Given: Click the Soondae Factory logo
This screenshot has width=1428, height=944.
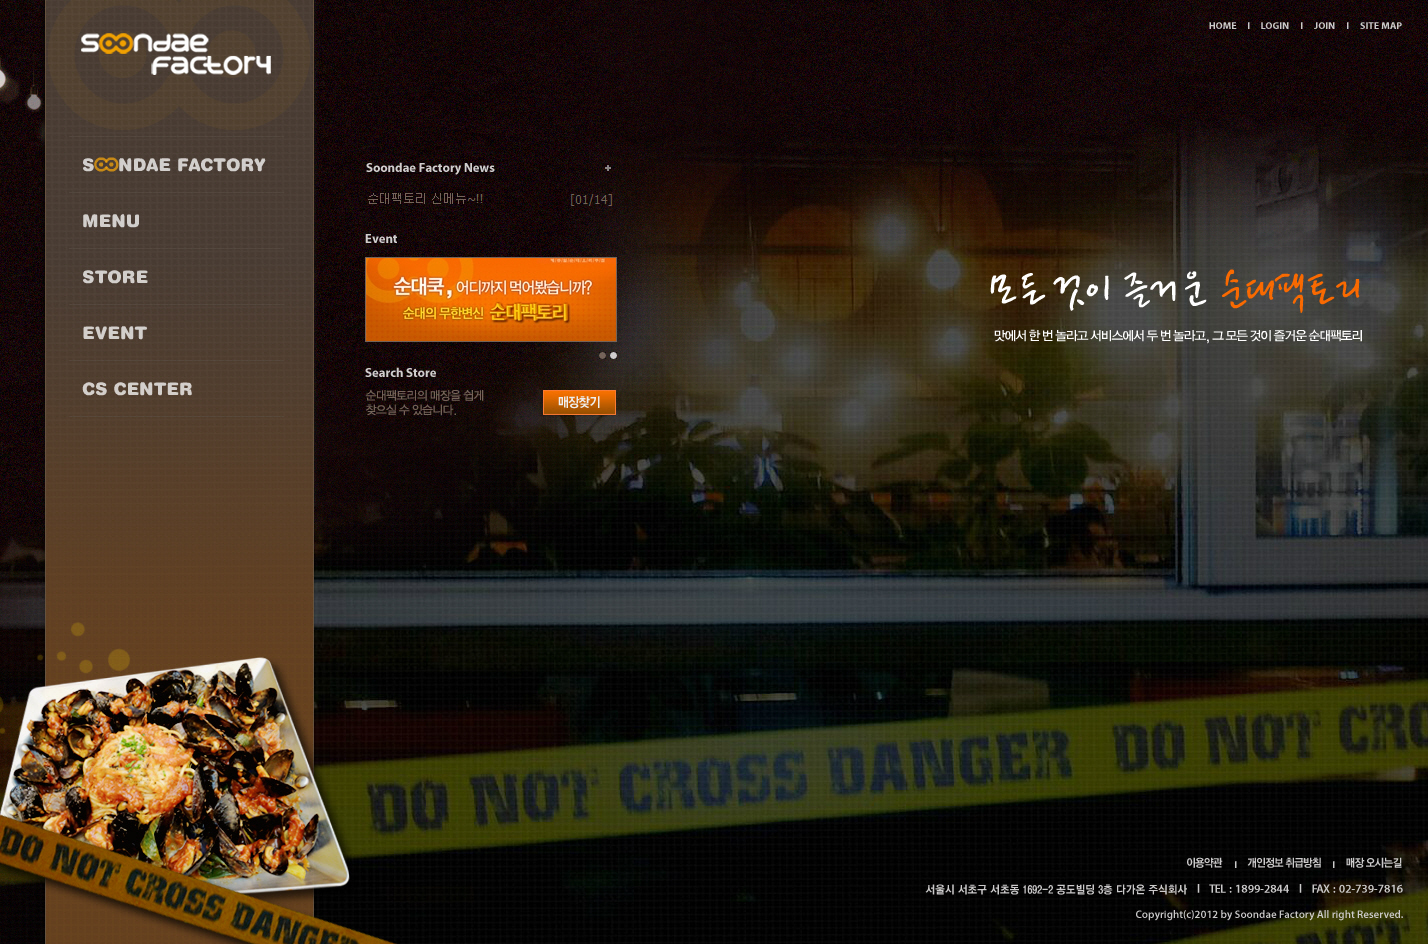Looking at the screenshot, I should pyautogui.click(x=176, y=54).
